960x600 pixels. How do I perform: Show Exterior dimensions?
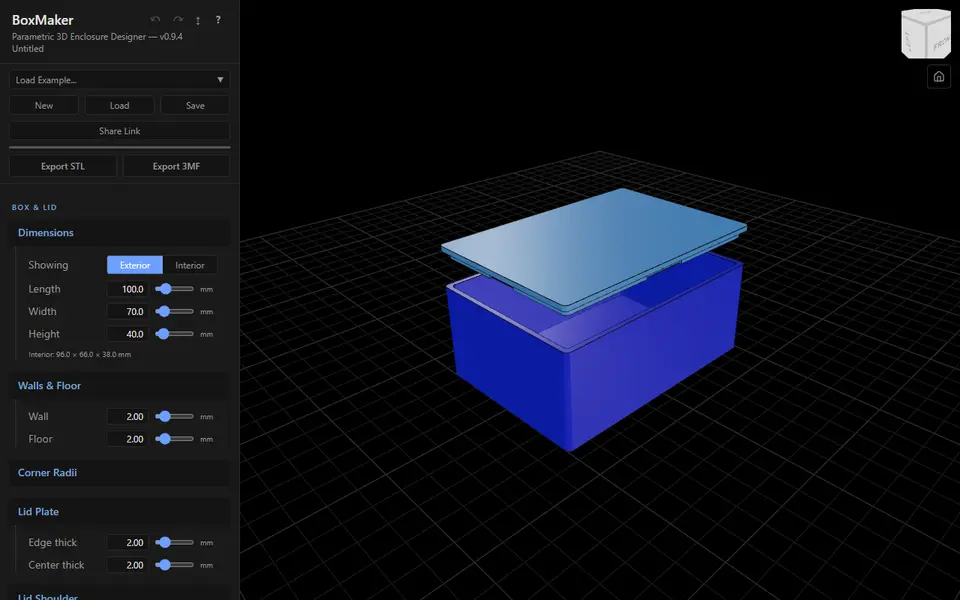click(135, 265)
